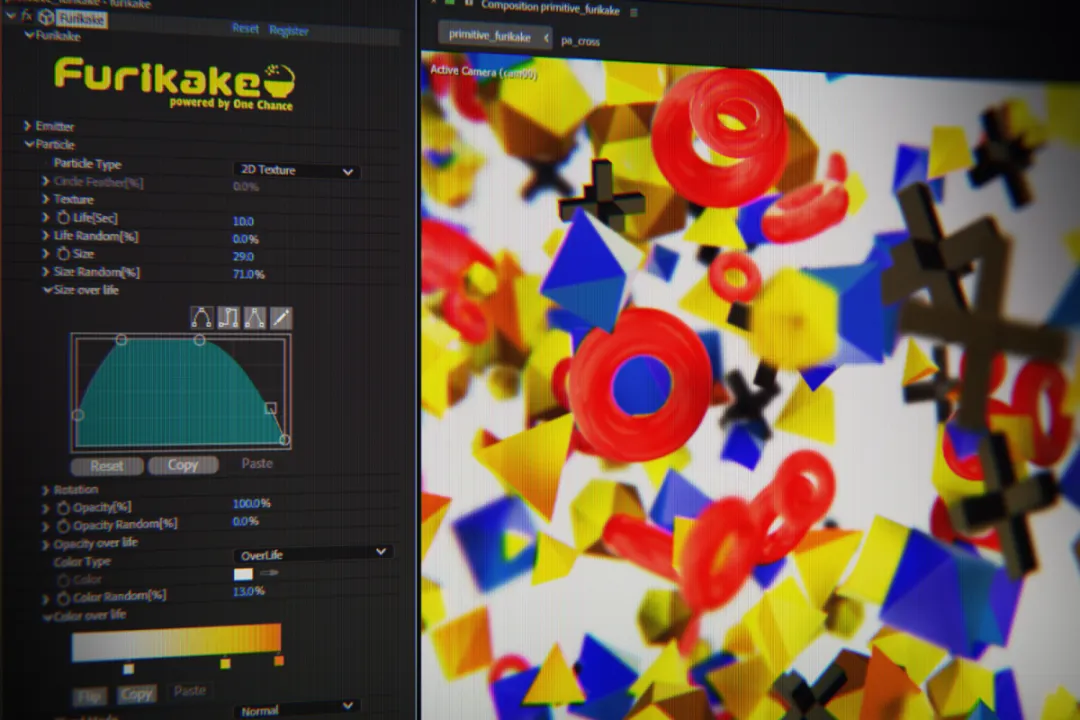1080x720 pixels.
Task: Select the square step curve preset icon
Action: tap(228, 318)
